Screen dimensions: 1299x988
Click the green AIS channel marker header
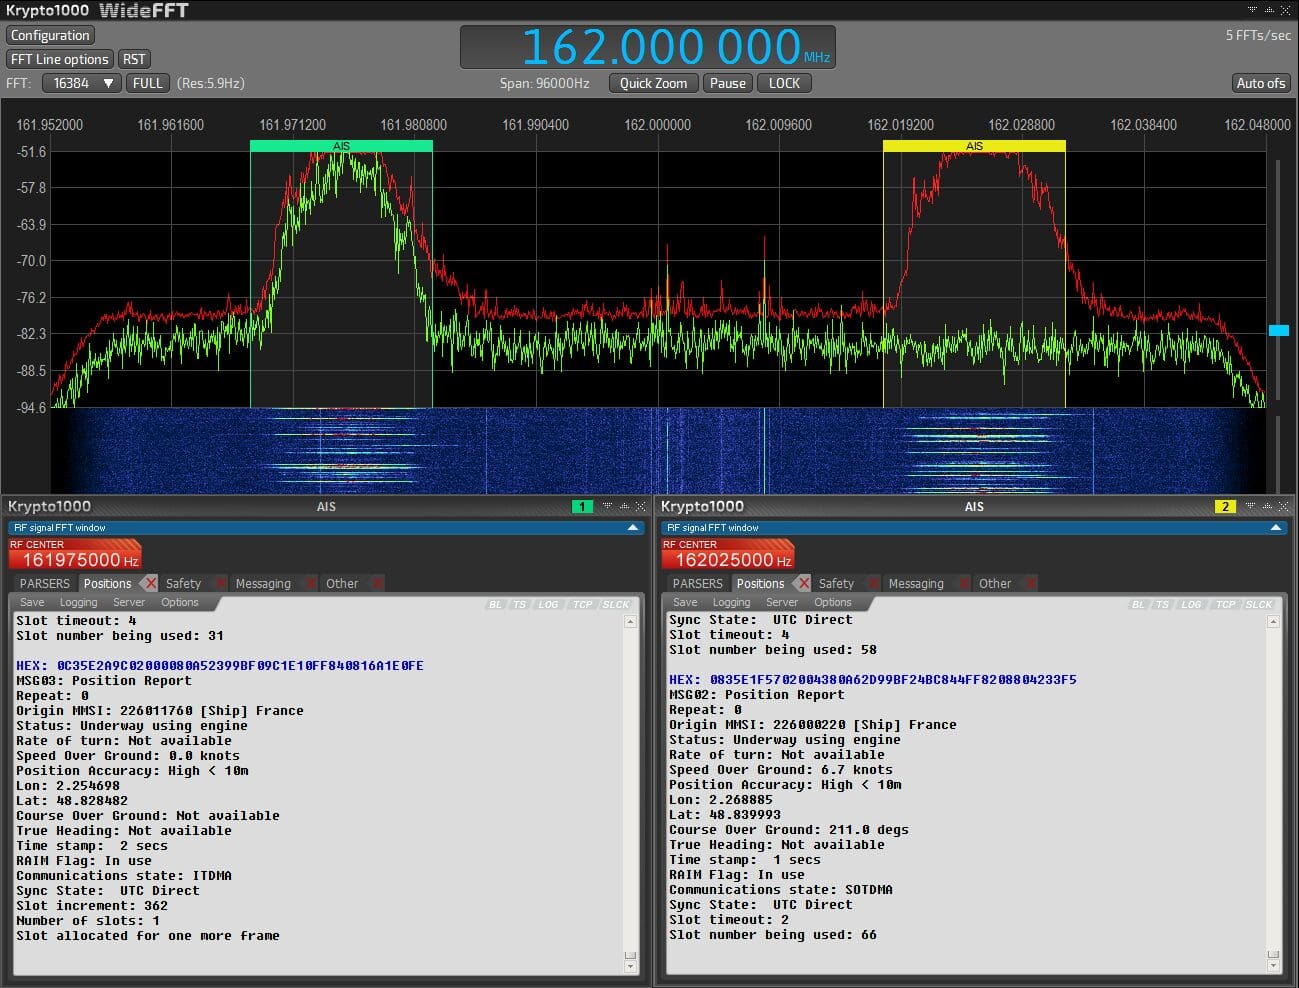pos(341,146)
